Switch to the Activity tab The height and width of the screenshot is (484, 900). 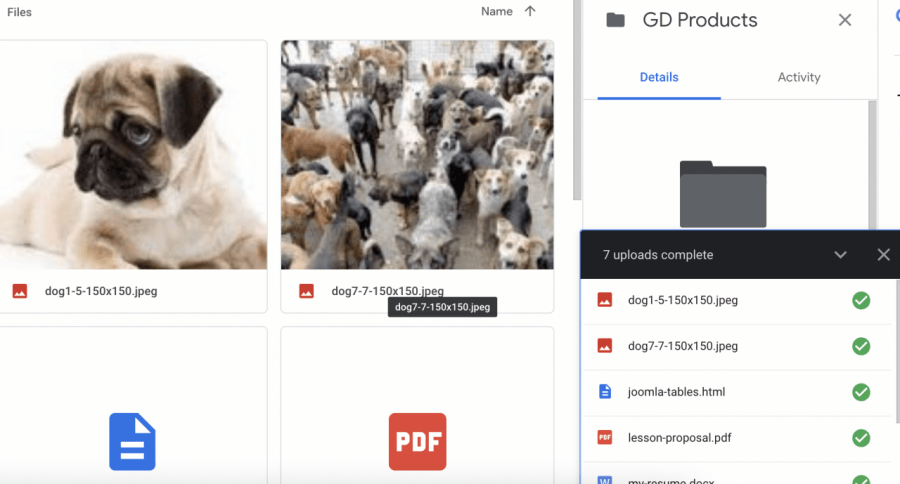799,77
